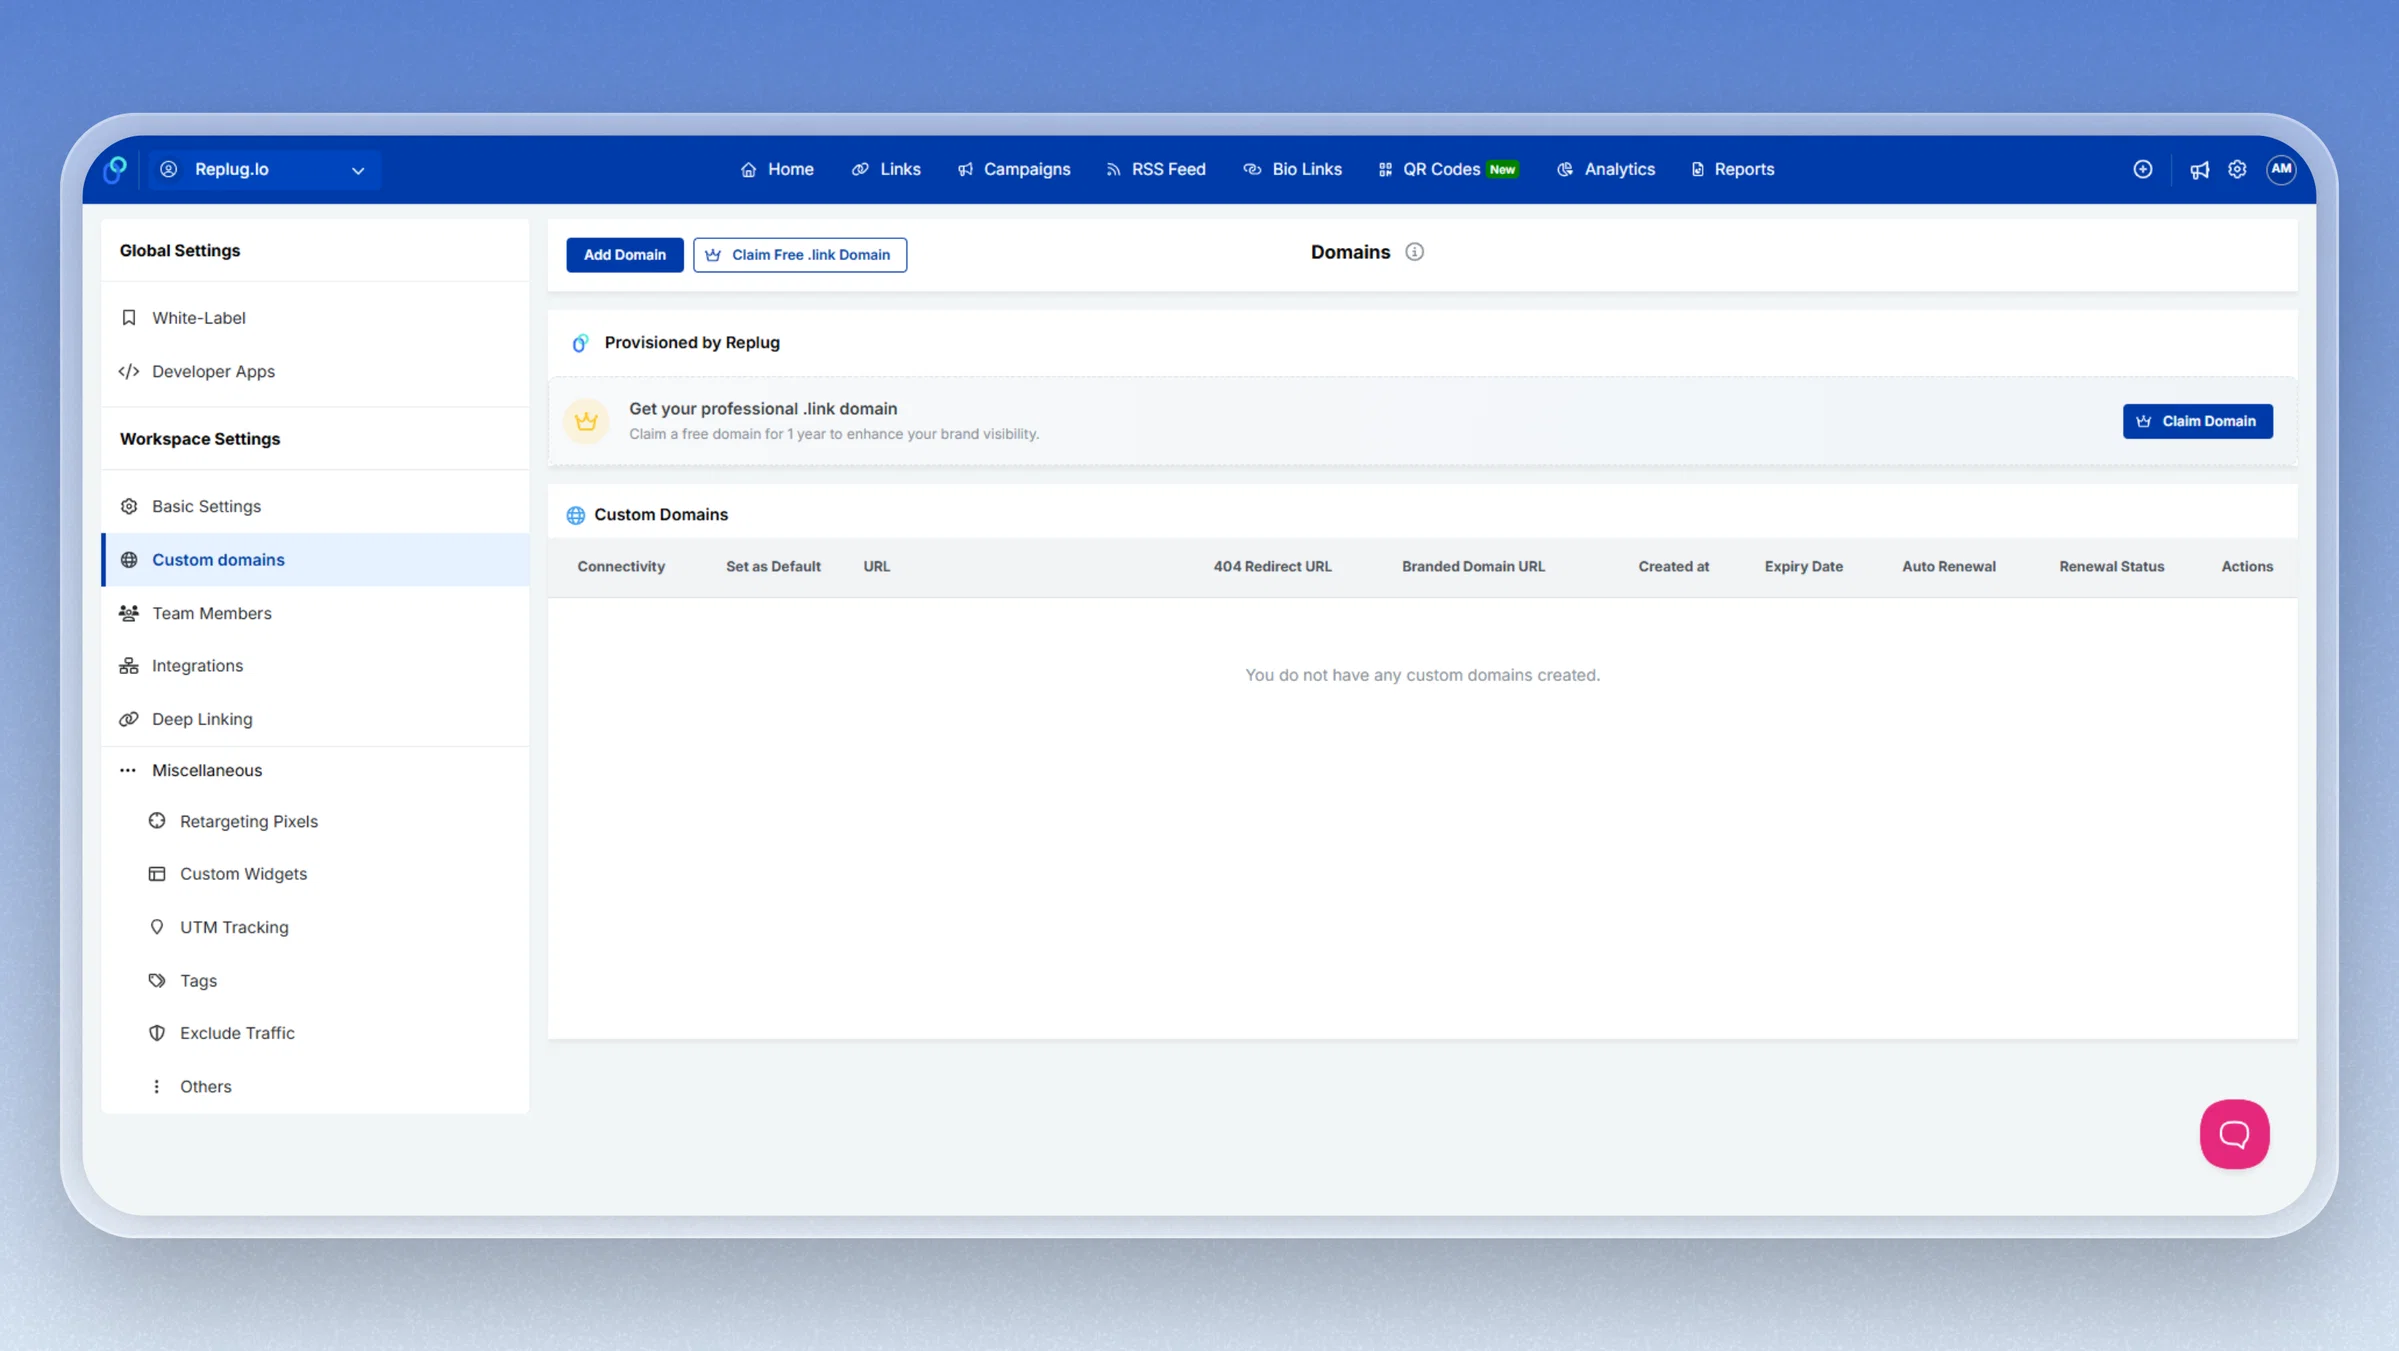The width and height of the screenshot is (2399, 1351).
Task: Open Retargeting Pixels settings
Action: tap(315, 821)
